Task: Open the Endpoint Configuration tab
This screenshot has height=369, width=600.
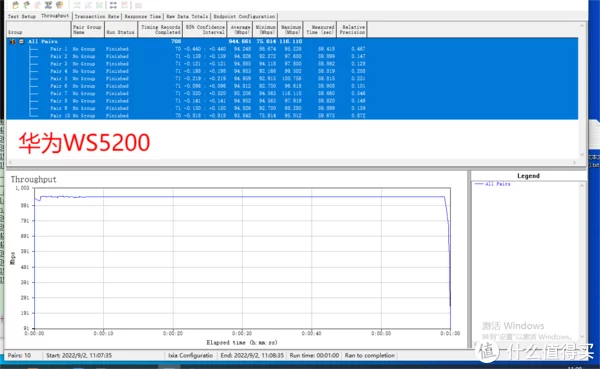Action: coord(244,16)
